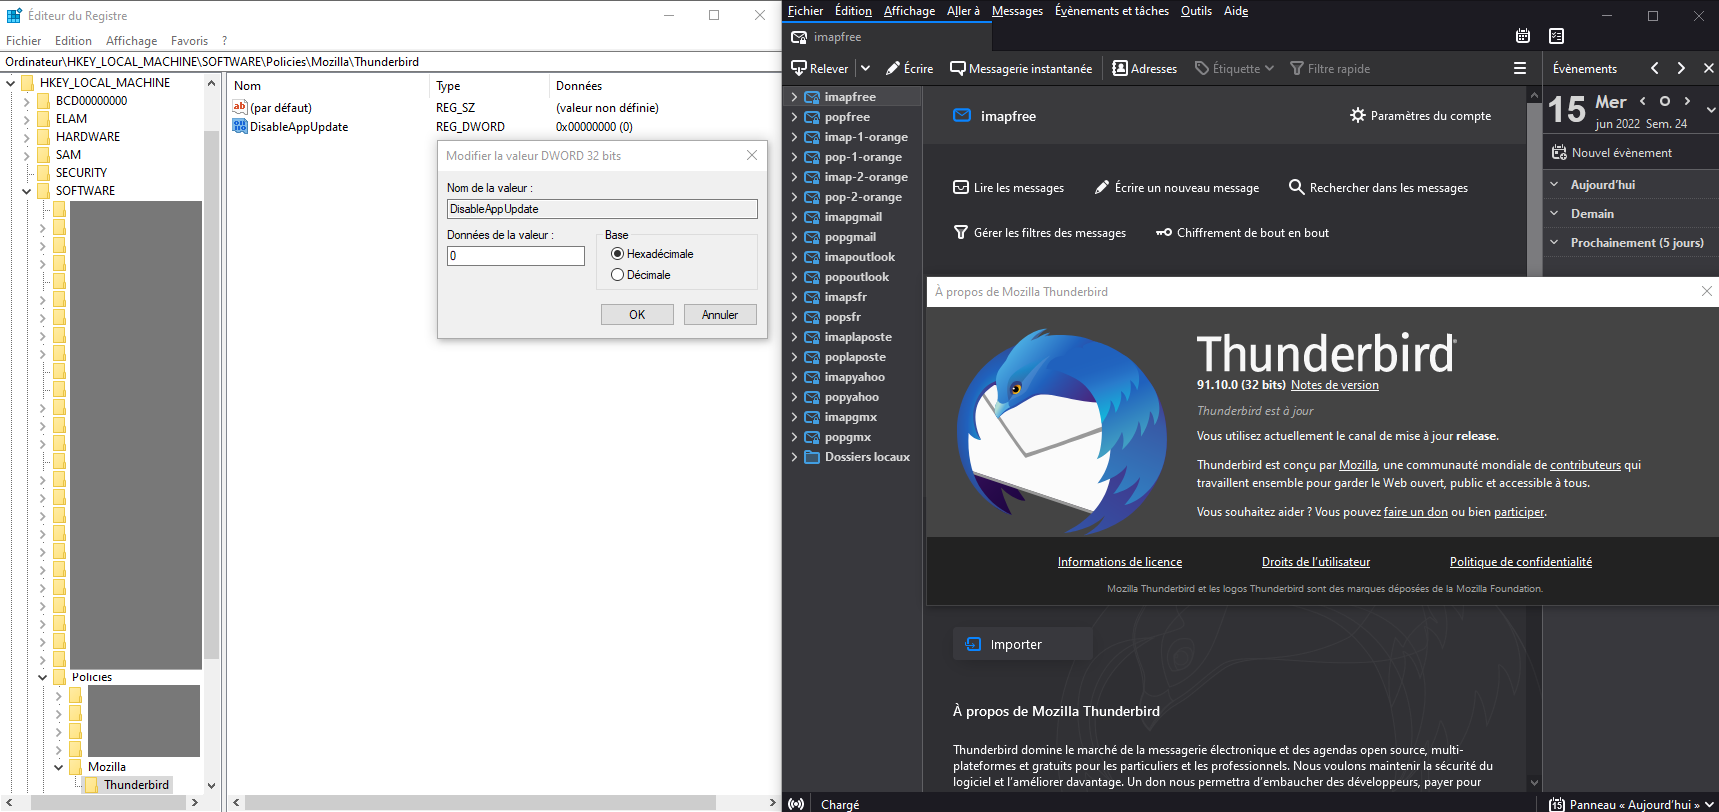This screenshot has height=812, width=1719.
Task: Open Thunderbird Outils menu
Action: click(1196, 11)
